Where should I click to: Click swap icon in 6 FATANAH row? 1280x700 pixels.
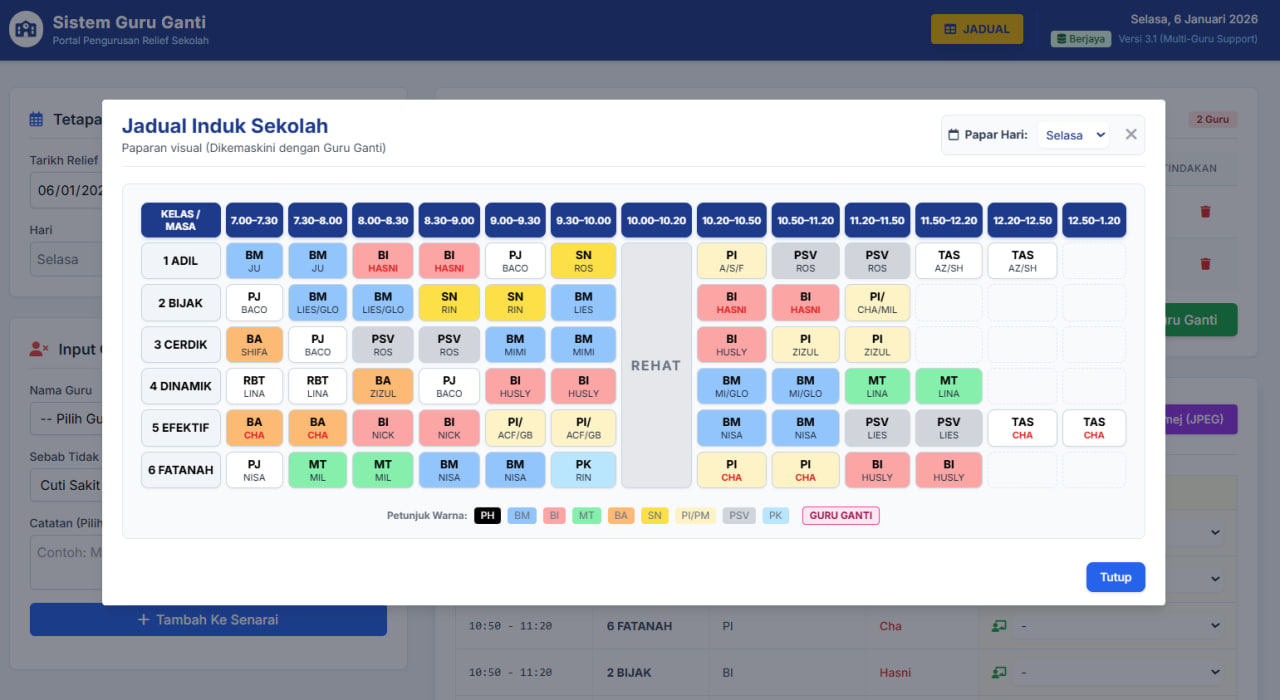click(998, 626)
